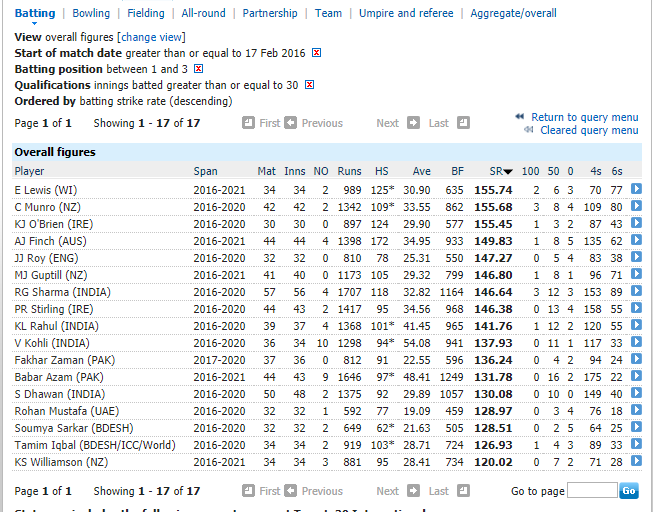Click AJ Finch highest score 172

(379, 241)
